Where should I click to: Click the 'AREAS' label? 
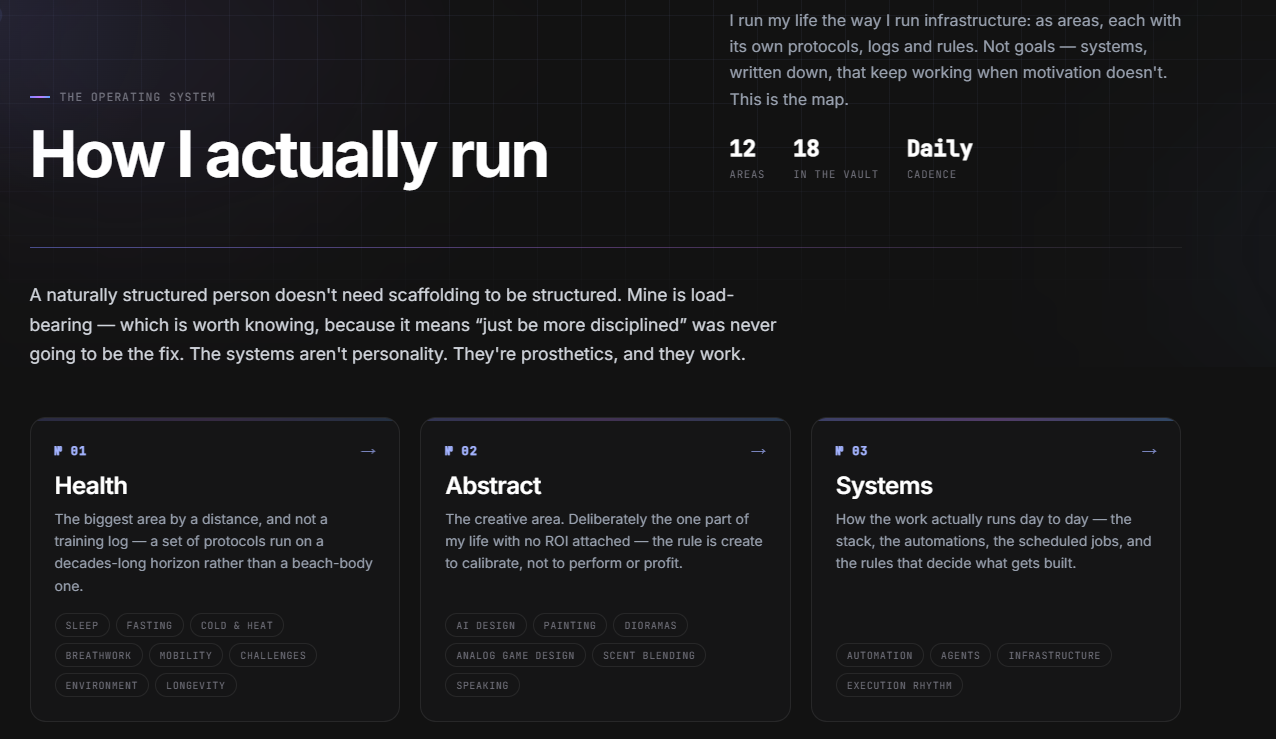click(747, 174)
